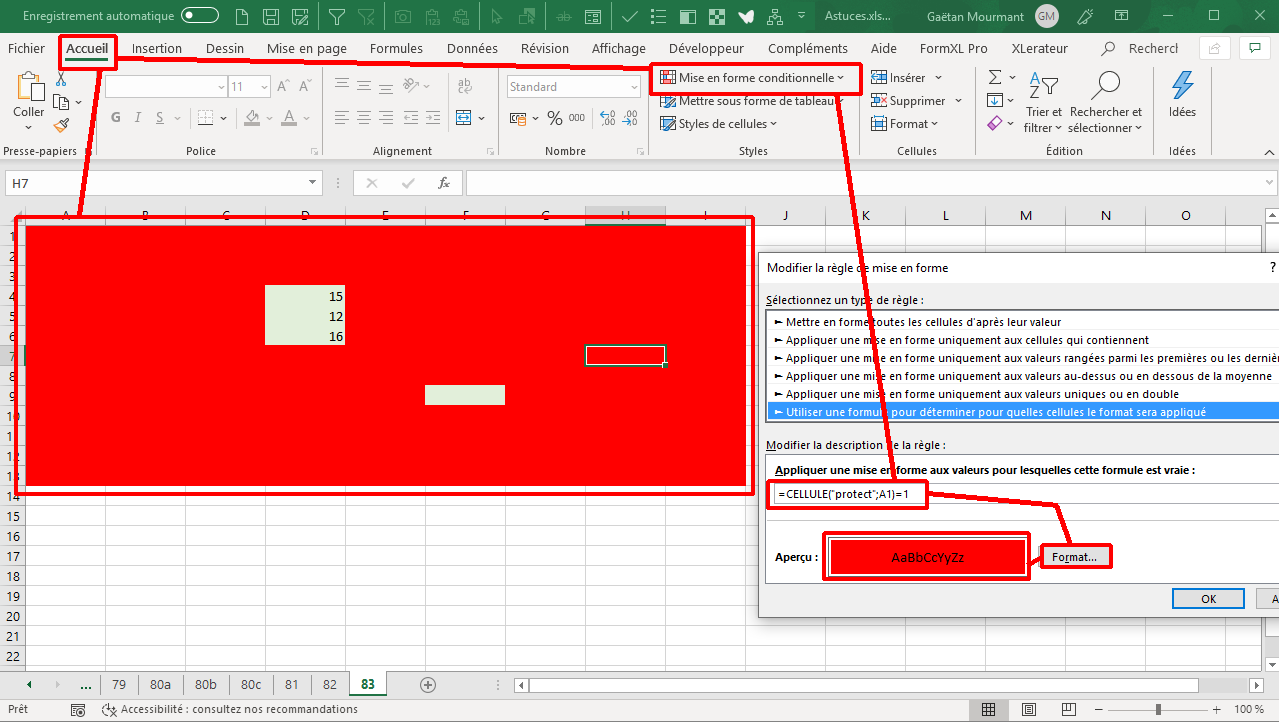Open Mettre sous forme de tableau menu
The image size is (1279, 722).
coord(753,101)
